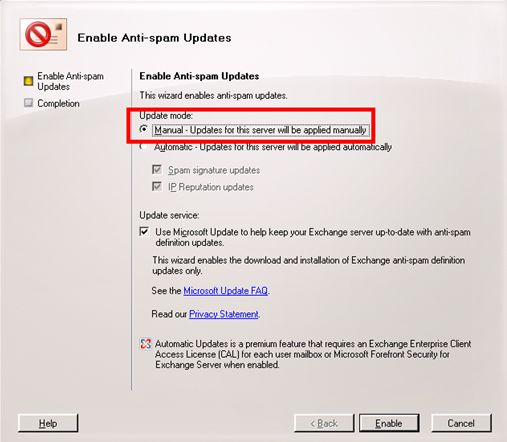Toggle Spam signature updates checkbox
Viewport: 507px width, 442px height.
point(157,169)
